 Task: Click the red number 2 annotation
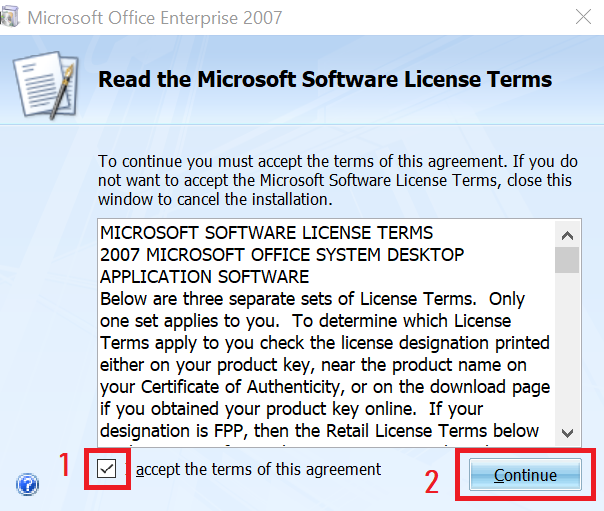pyautogui.click(x=432, y=481)
